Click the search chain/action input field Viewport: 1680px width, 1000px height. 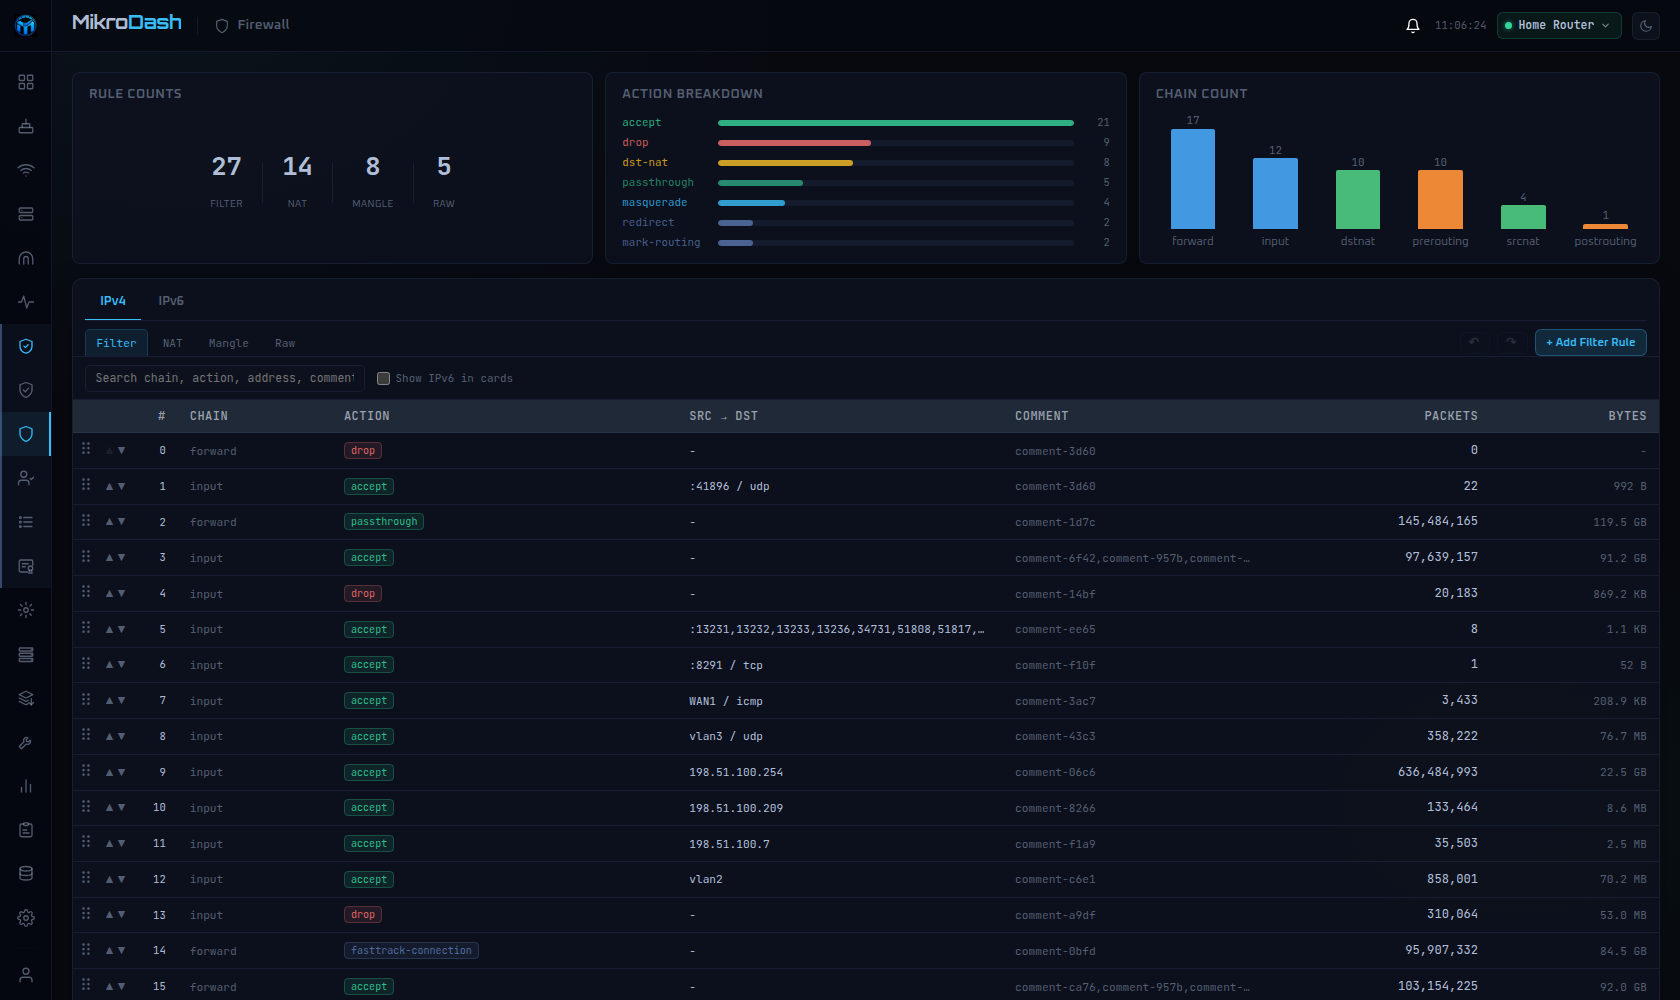coord(225,378)
